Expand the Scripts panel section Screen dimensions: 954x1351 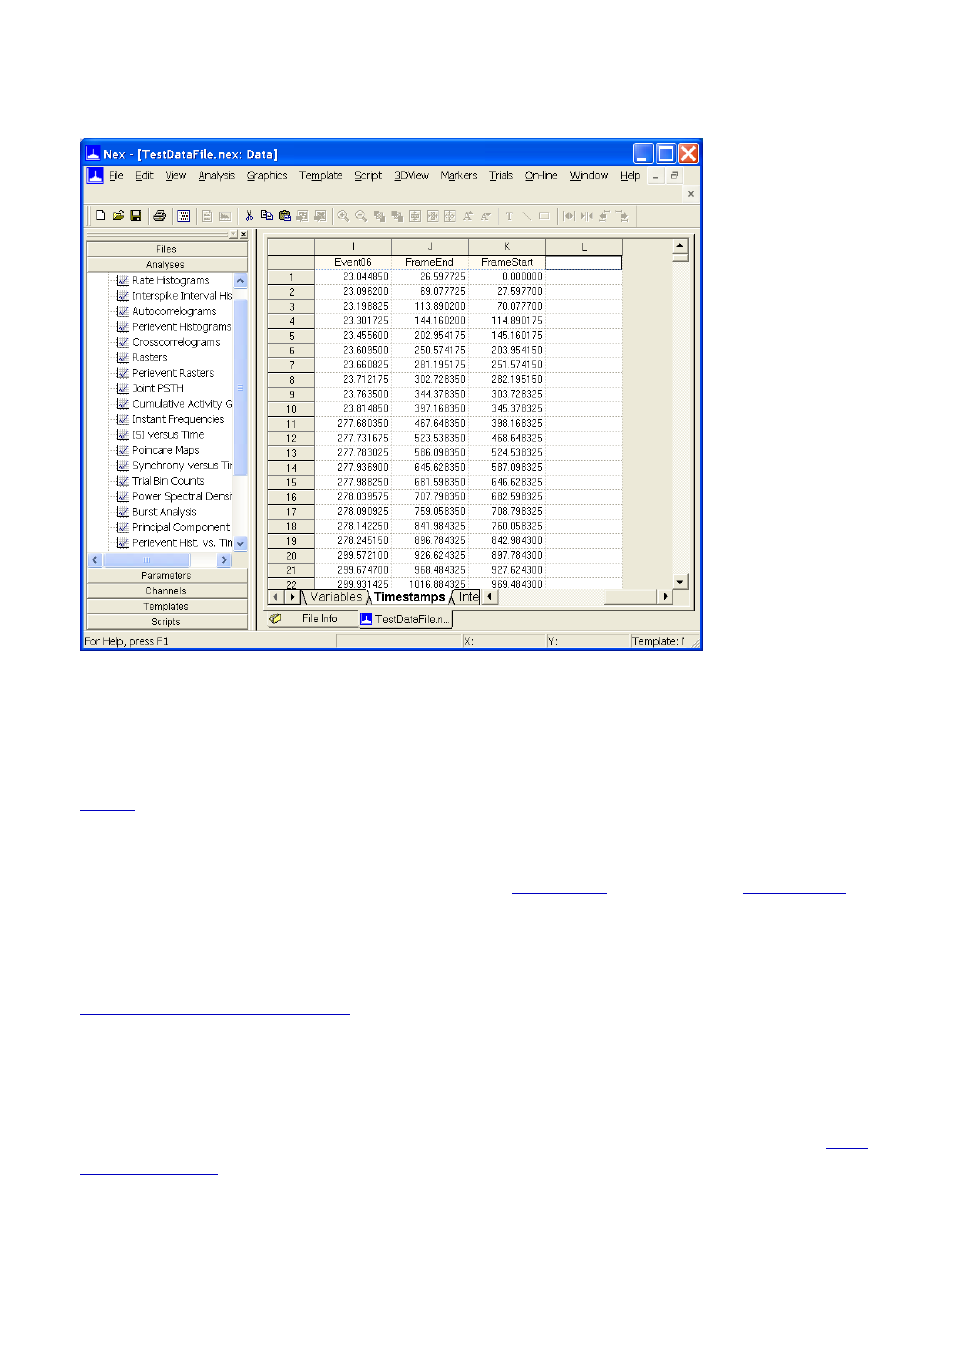click(167, 622)
